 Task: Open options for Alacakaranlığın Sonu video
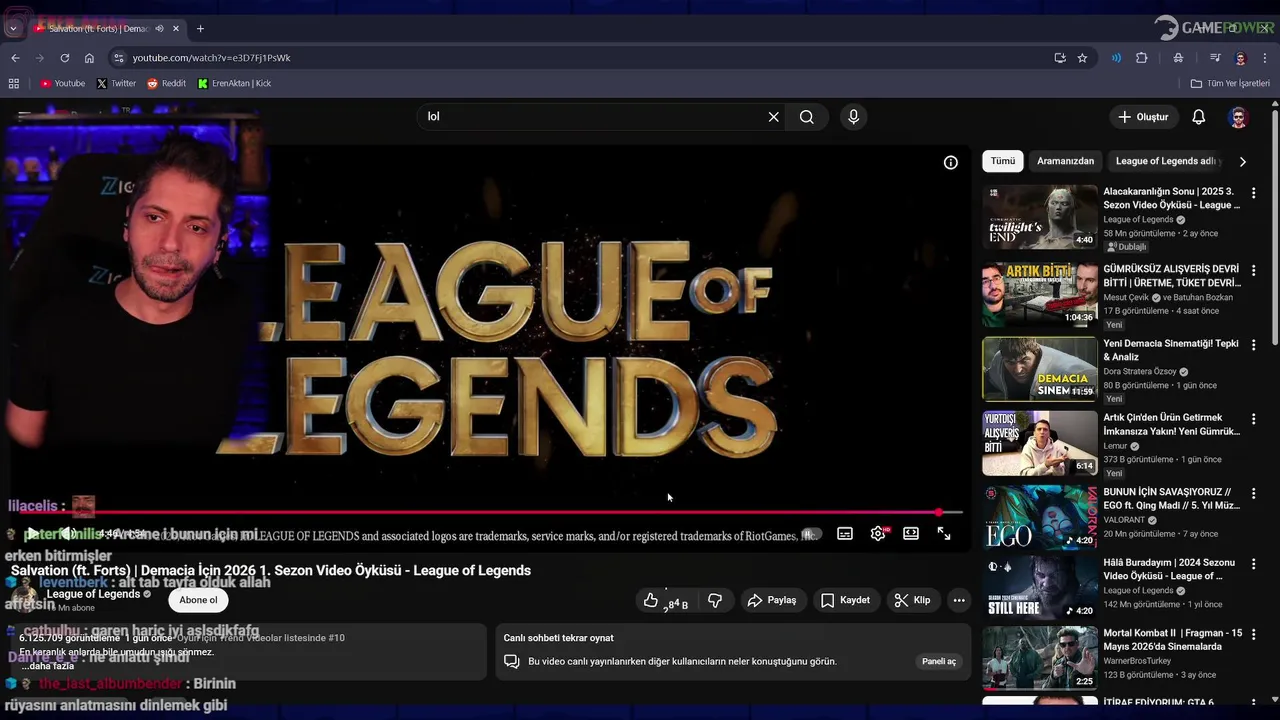point(1253,193)
